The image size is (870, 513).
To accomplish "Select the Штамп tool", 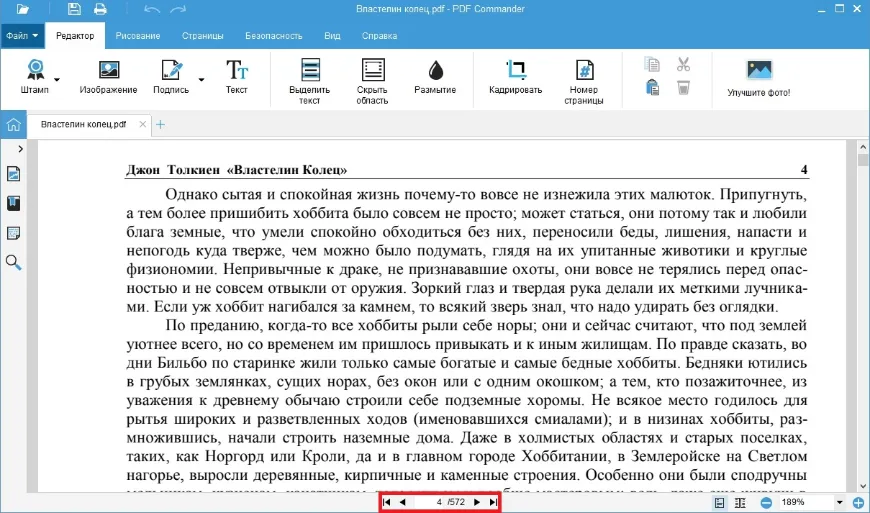I will pyautogui.click(x=35, y=77).
